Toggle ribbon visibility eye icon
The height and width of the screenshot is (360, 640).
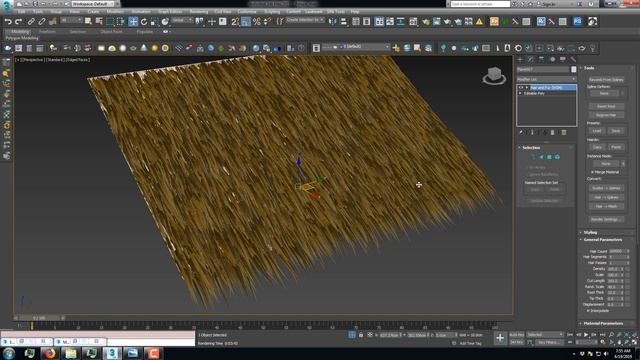pyautogui.click(x=166, y=31)
